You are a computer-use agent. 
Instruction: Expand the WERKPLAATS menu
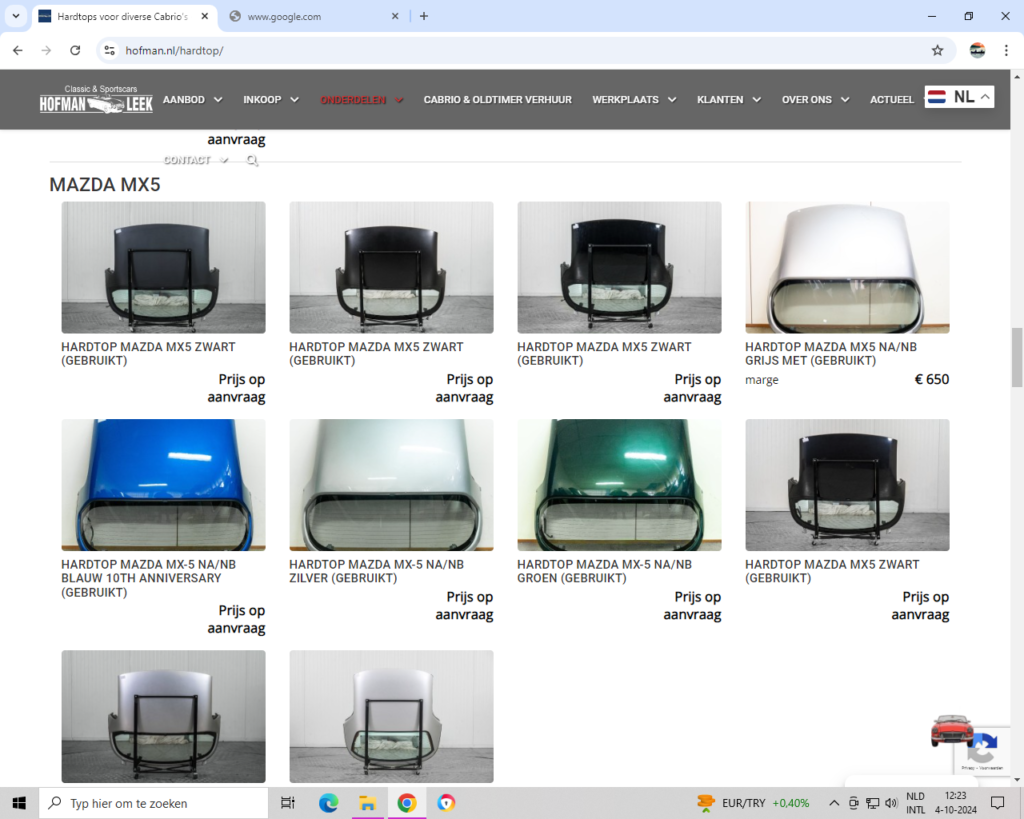[x=633, y=99]
